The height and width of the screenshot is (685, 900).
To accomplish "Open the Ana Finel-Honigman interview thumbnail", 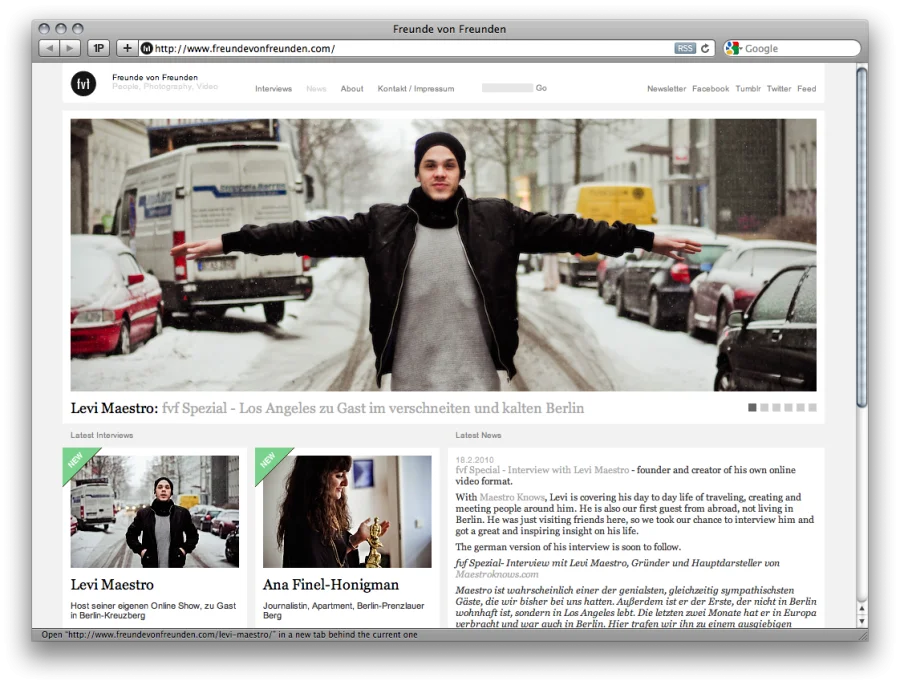I will (x=347, y=511).
